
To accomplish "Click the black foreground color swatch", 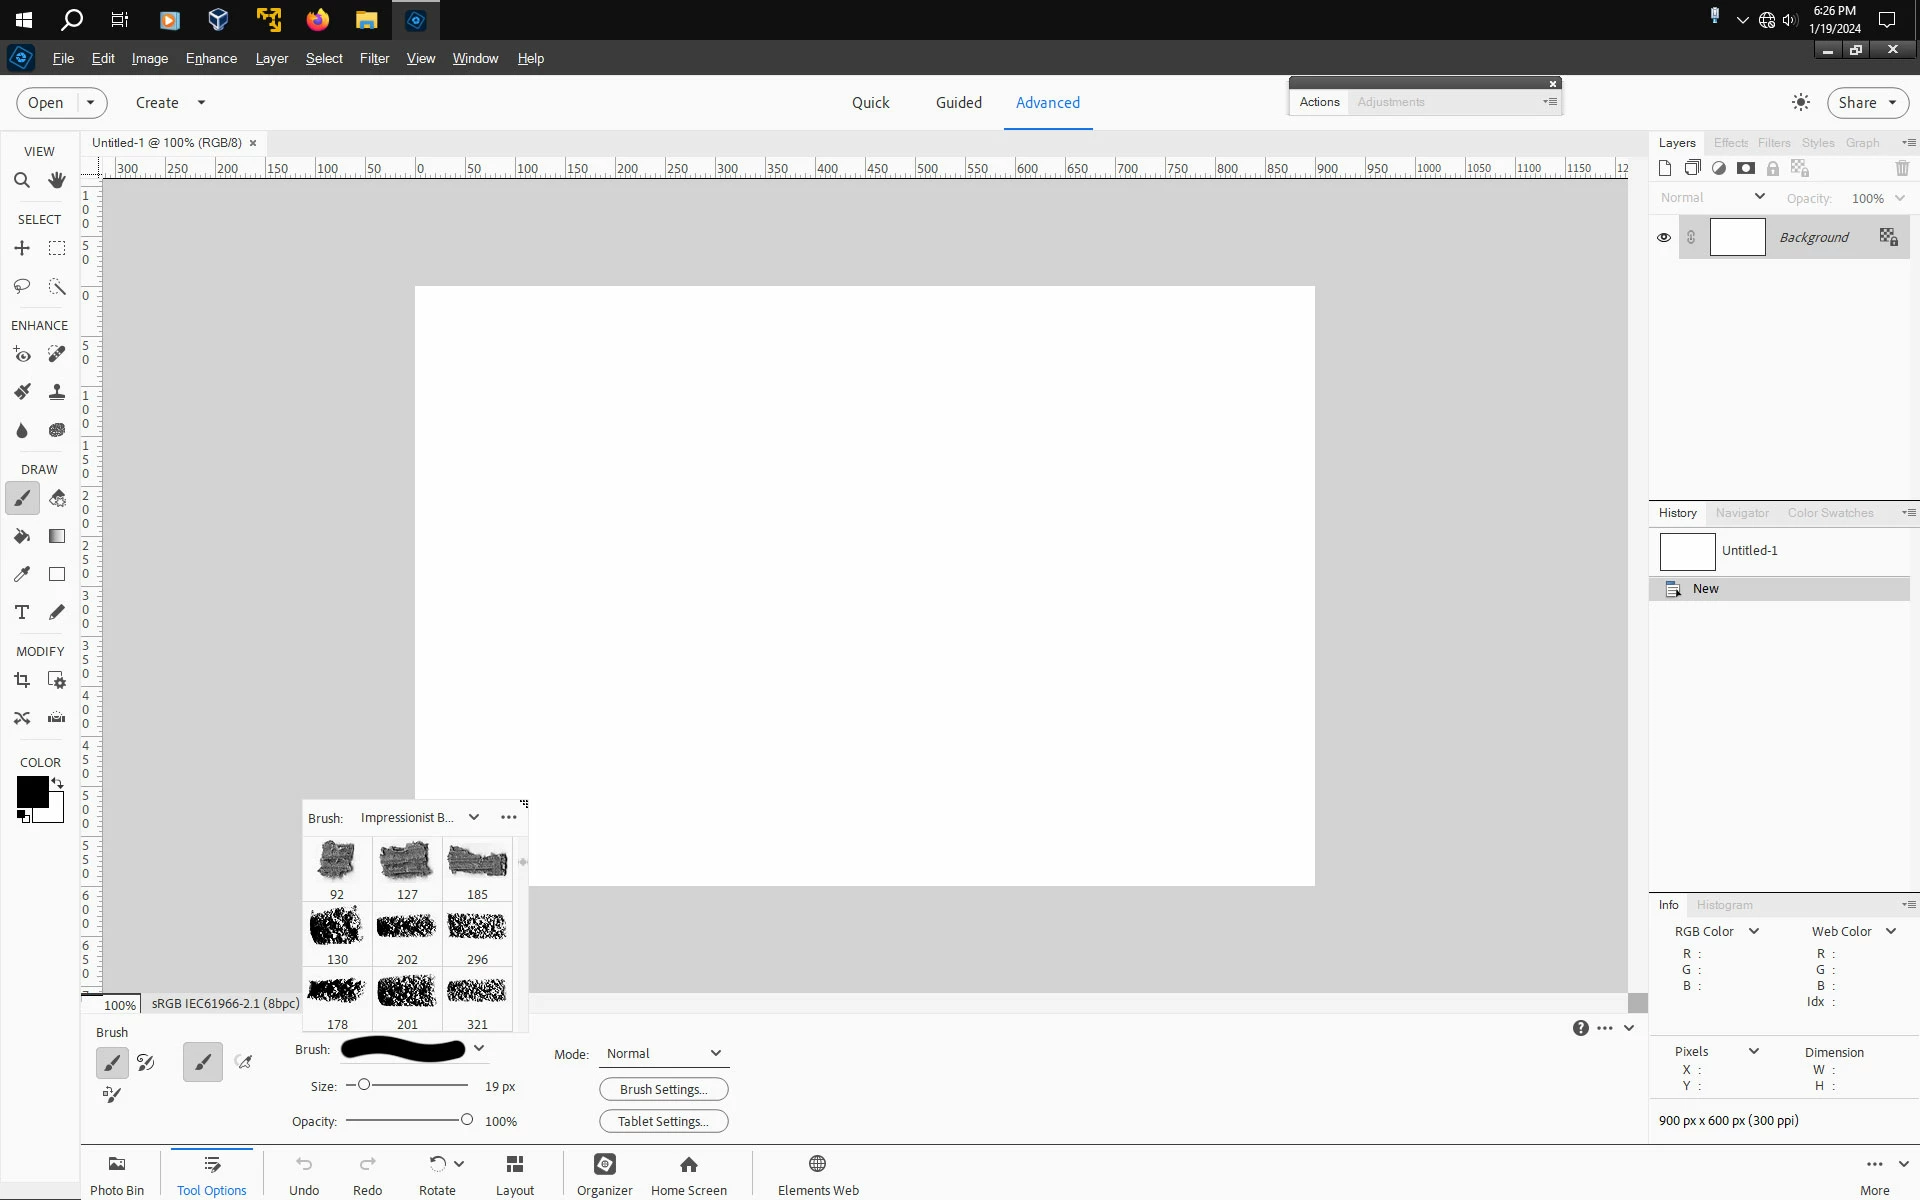I will tap(31, 791).
